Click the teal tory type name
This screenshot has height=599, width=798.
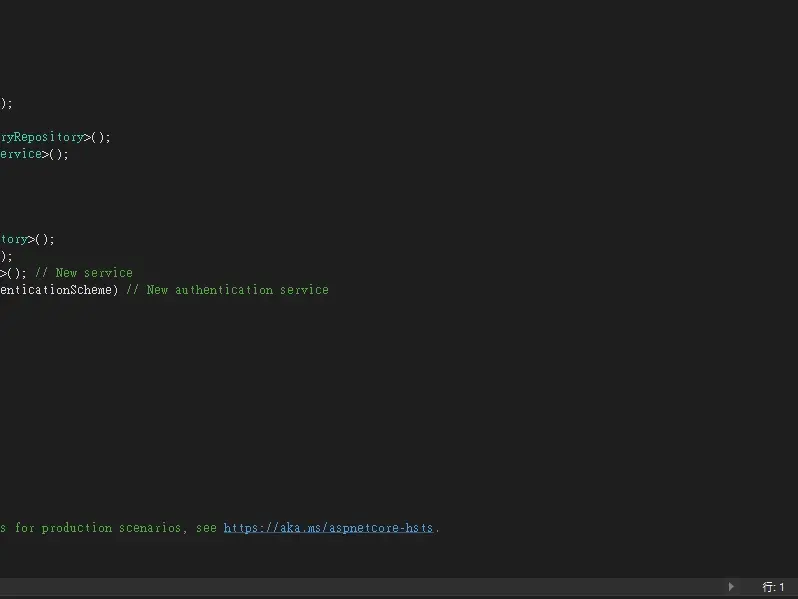(x=13, y=239)
